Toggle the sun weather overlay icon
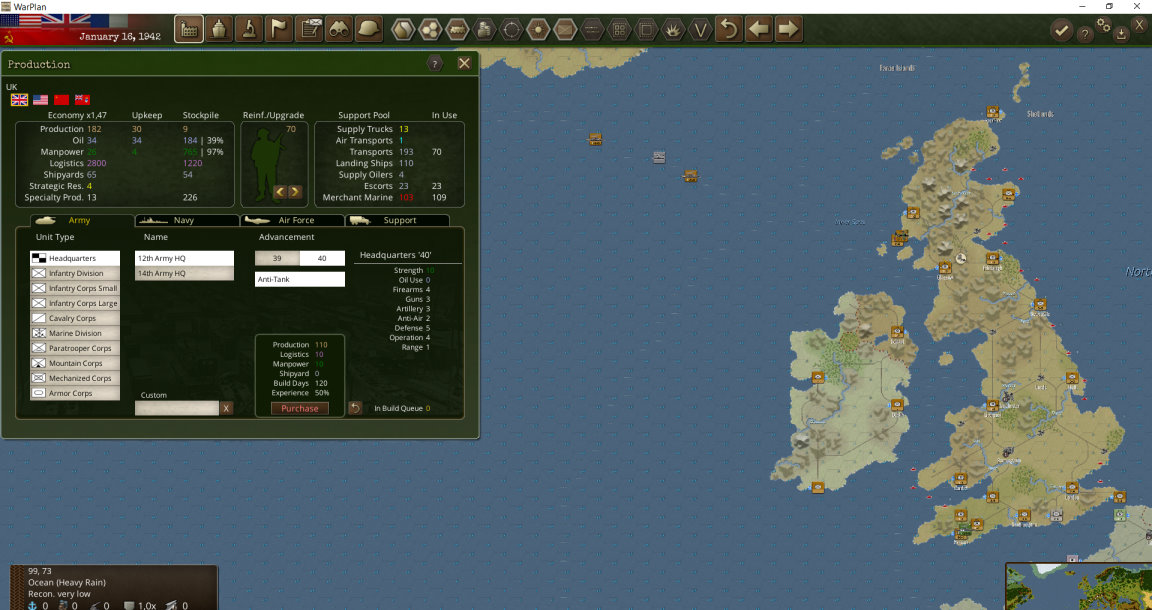 [x=539, y=30]
